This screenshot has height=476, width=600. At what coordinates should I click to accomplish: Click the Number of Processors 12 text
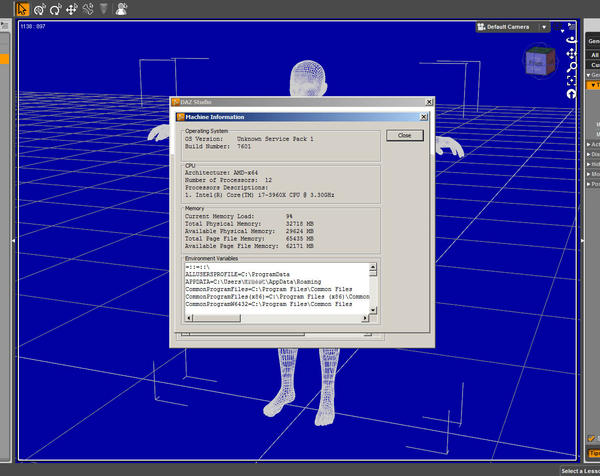pyautogui.click(x=228, y=180)
